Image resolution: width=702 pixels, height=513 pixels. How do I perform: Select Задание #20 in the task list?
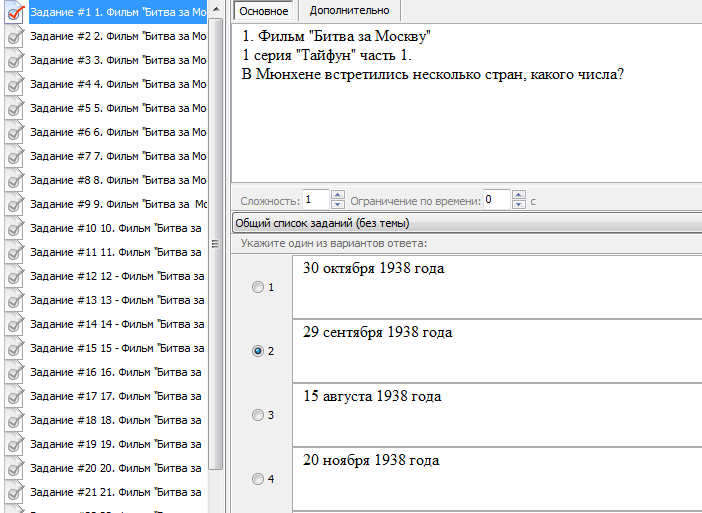118,468
